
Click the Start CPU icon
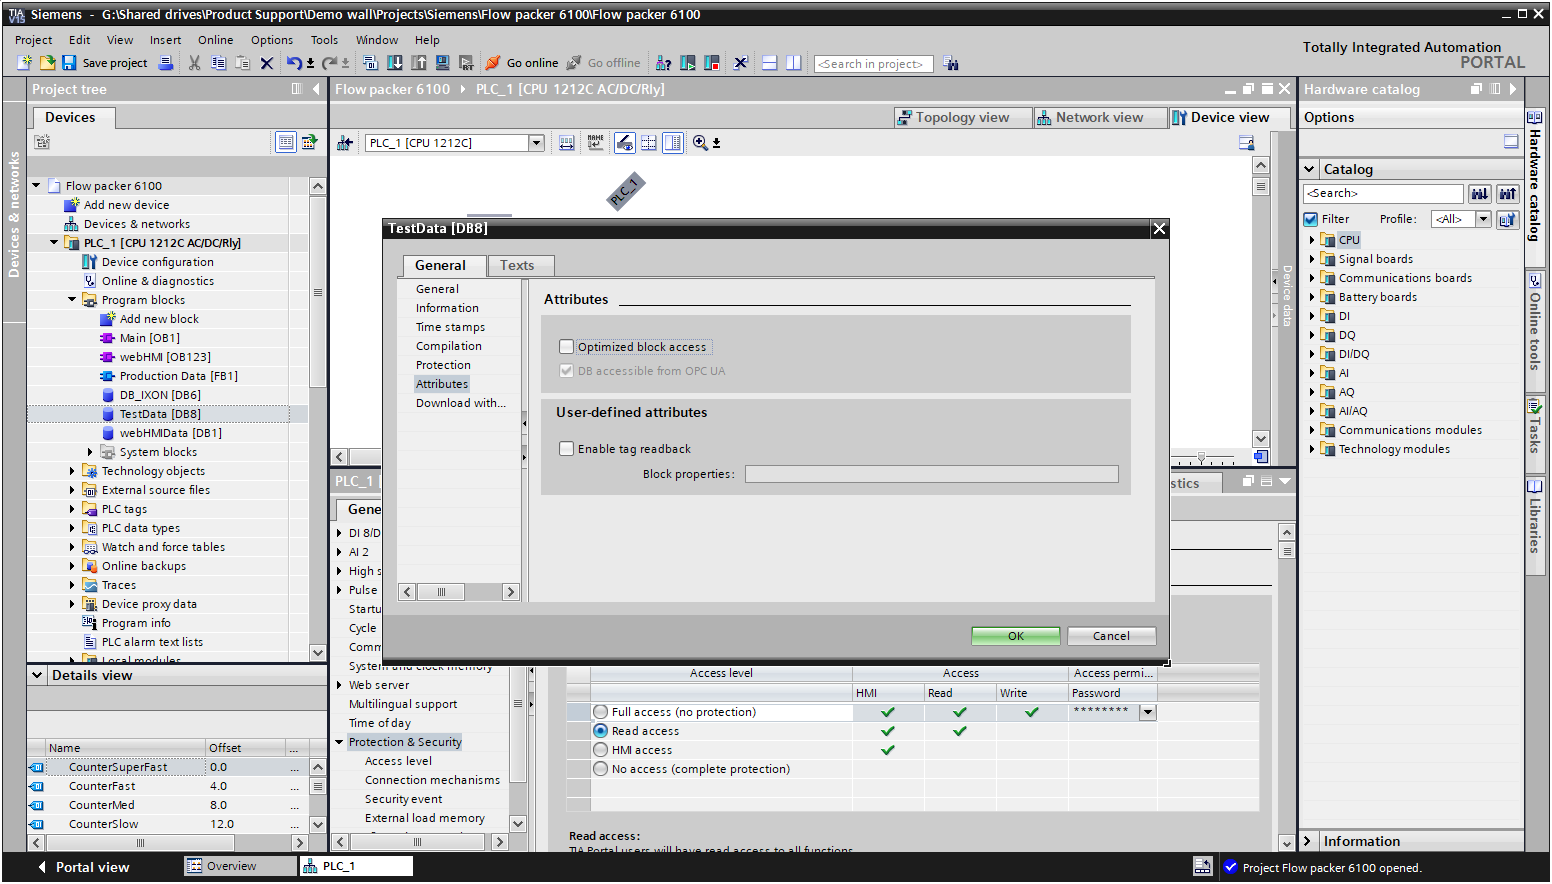[x=688, y=63]
